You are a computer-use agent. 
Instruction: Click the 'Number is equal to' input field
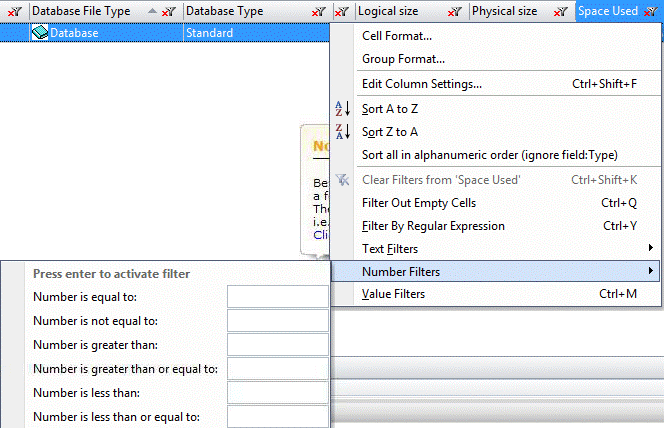click(277, 297)
